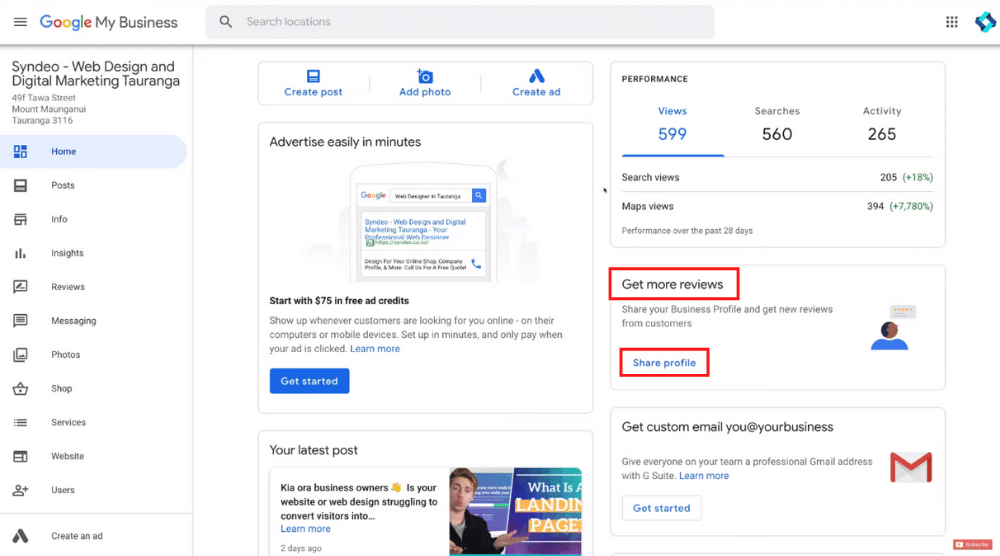Open the hamburger main menu
Viewport: 1000px width, 556px height.
tap(20, 22)
